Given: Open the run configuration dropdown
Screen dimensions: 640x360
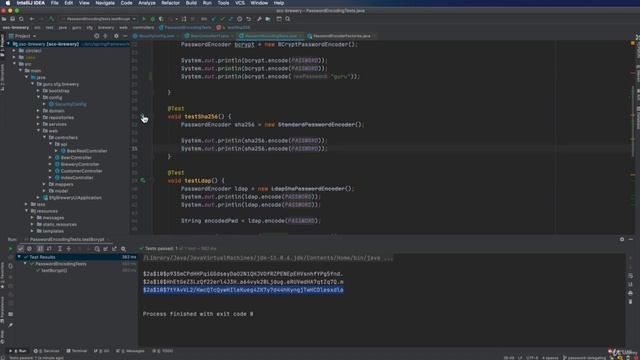Looking at the screenshot, I should (x=98, y=19).
